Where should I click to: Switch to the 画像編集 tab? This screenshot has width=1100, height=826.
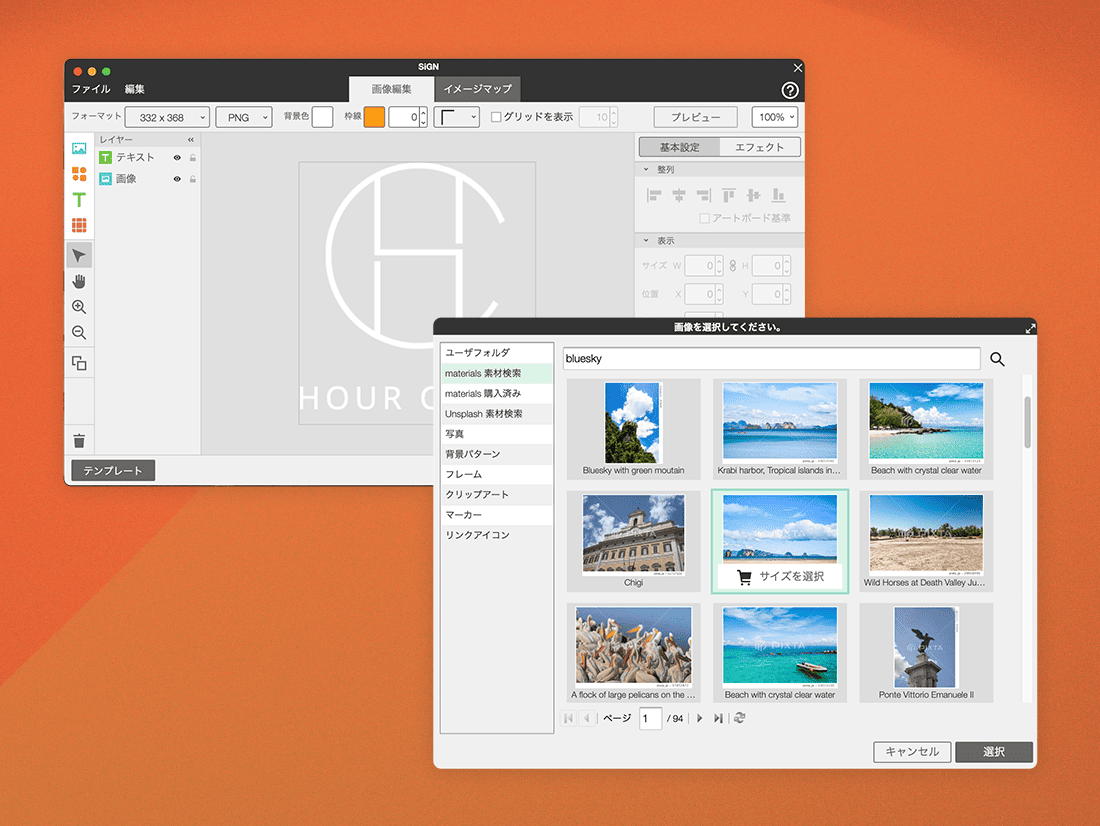click(x=391, y=89)
